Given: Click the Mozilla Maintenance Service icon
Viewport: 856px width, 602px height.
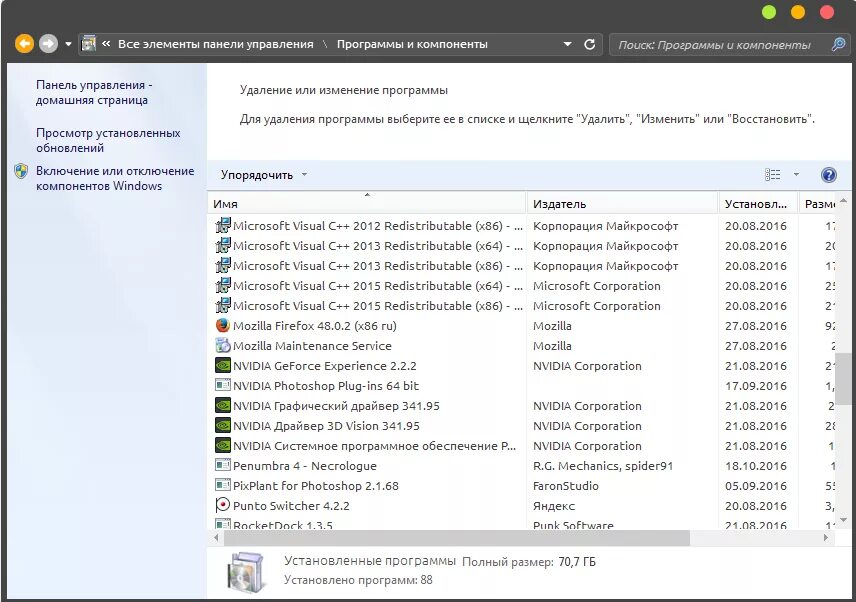Looking at the screenshot, I should click(x=223, y=345).
